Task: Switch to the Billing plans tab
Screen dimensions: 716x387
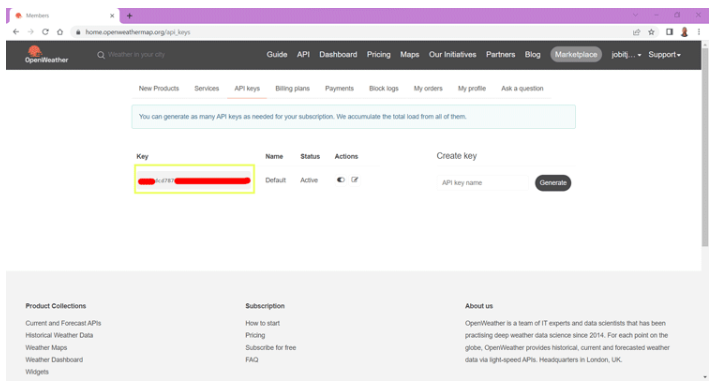Action: tap(292, 89)
